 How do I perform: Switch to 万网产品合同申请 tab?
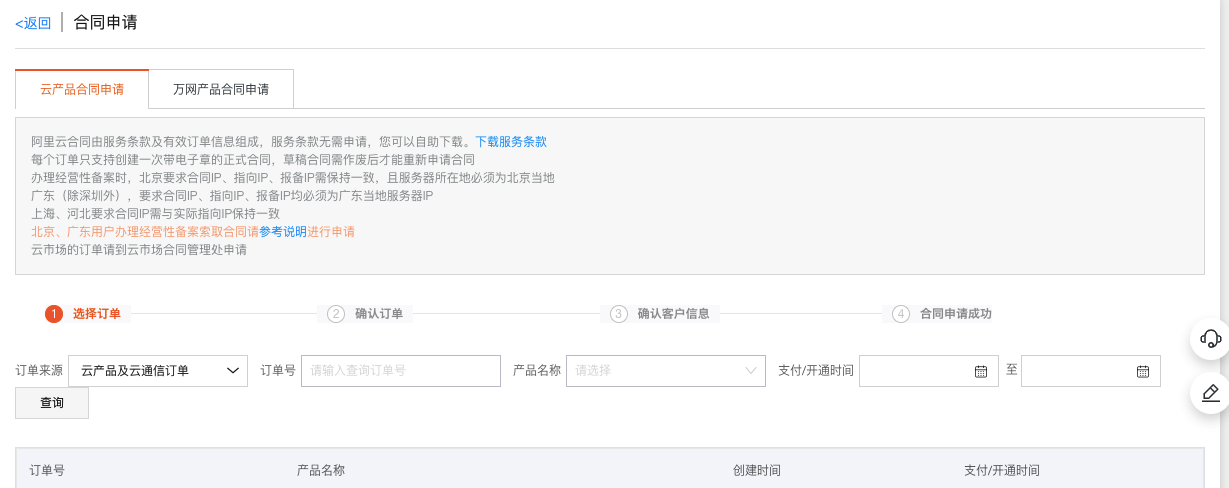point(221,89)
